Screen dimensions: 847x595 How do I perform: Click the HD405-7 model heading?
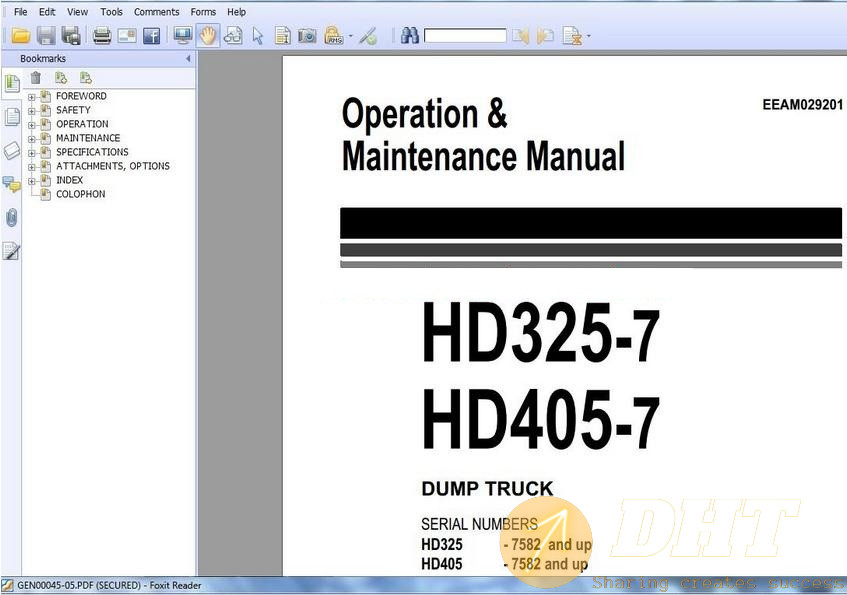(x=540, y=420)
